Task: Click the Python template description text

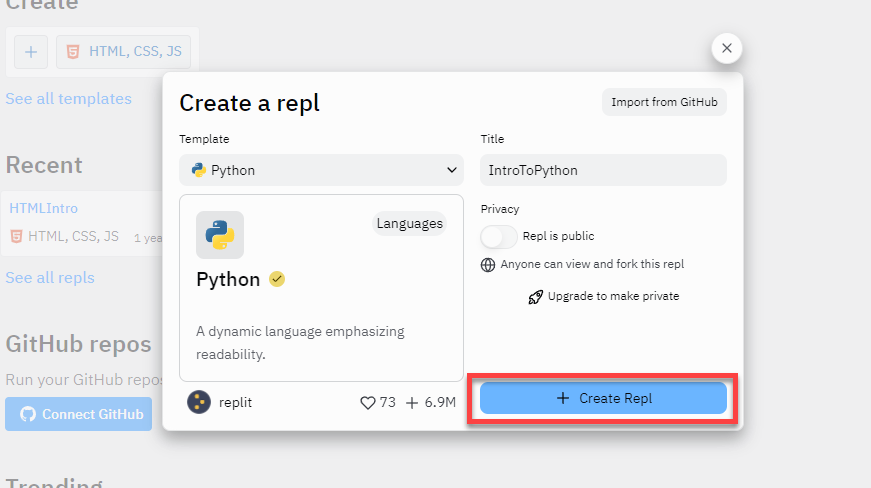Action: tap(300, 343)
